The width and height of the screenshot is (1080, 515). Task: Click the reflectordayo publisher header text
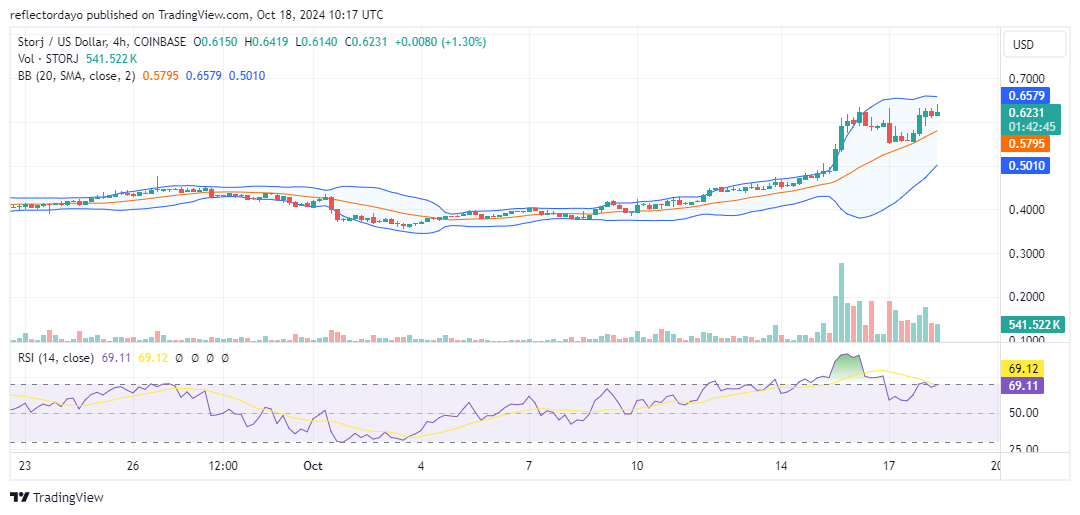pyautogui.click(x=196, y=14)
